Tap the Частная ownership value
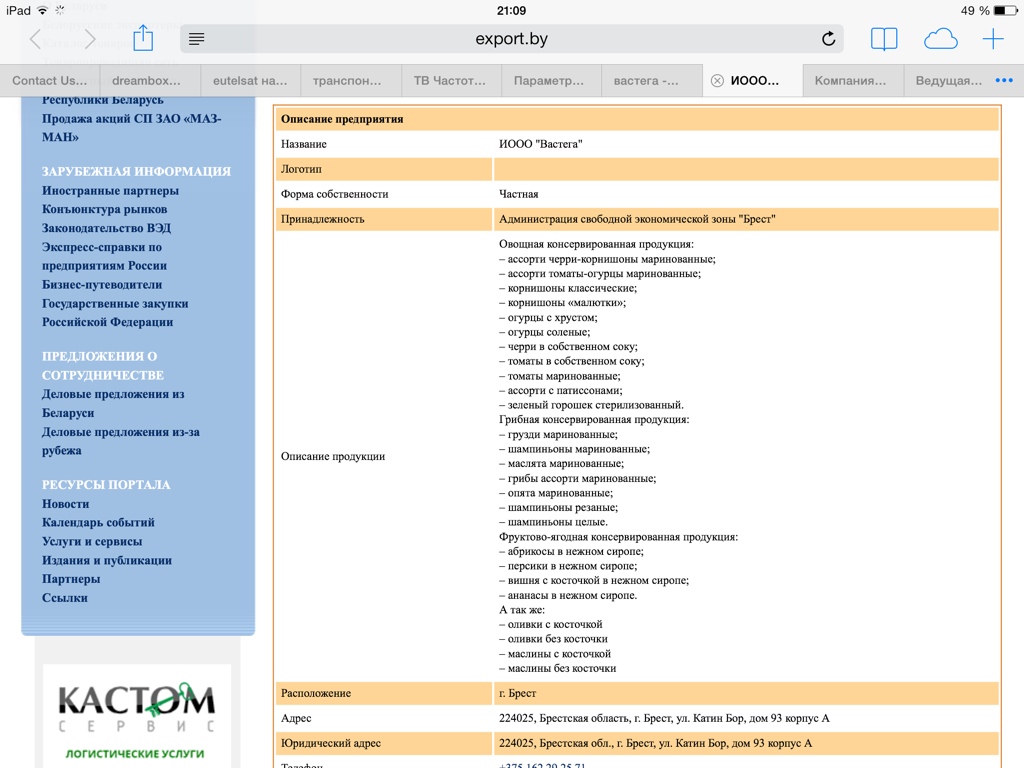The height and width of the screenshot is (768, 1024). coord(519,195)
